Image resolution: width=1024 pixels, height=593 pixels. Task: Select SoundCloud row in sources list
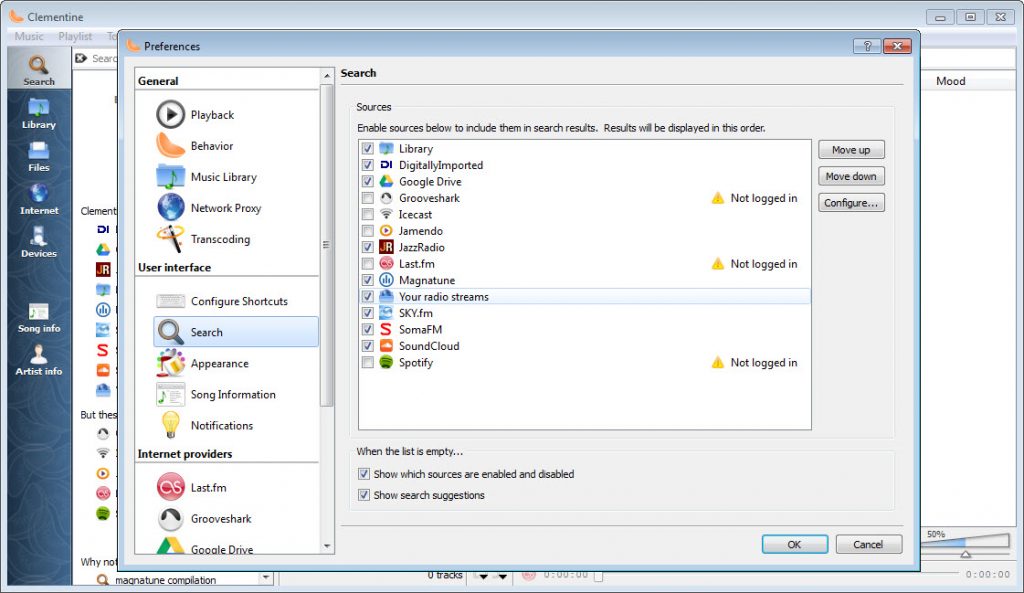(584, 346)
